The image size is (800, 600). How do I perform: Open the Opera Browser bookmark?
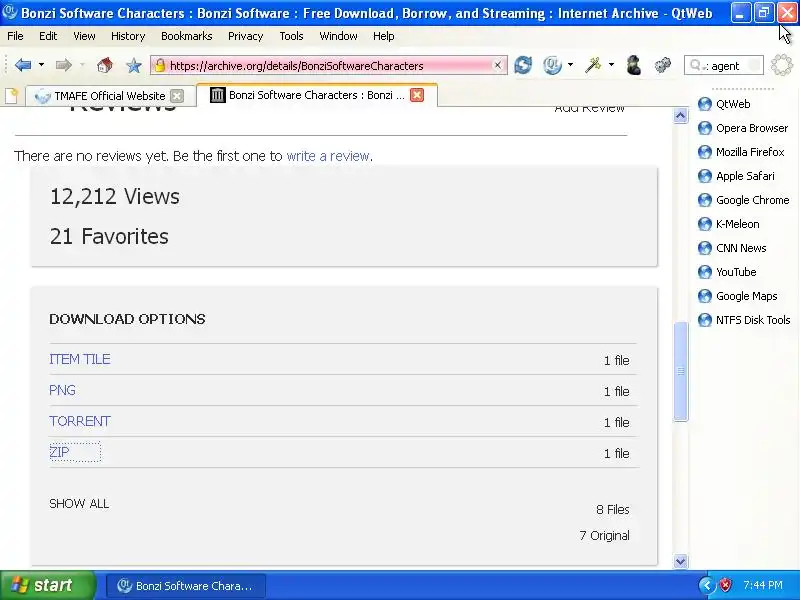tap(743, 128)
